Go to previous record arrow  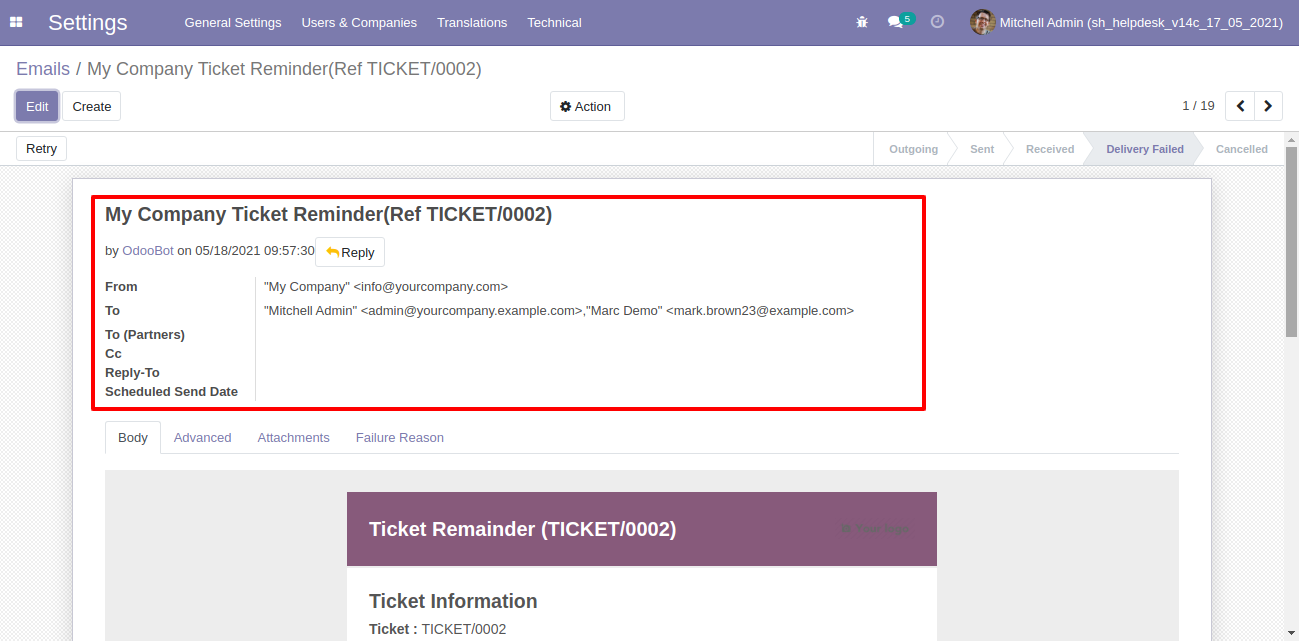coord(1240,106)
